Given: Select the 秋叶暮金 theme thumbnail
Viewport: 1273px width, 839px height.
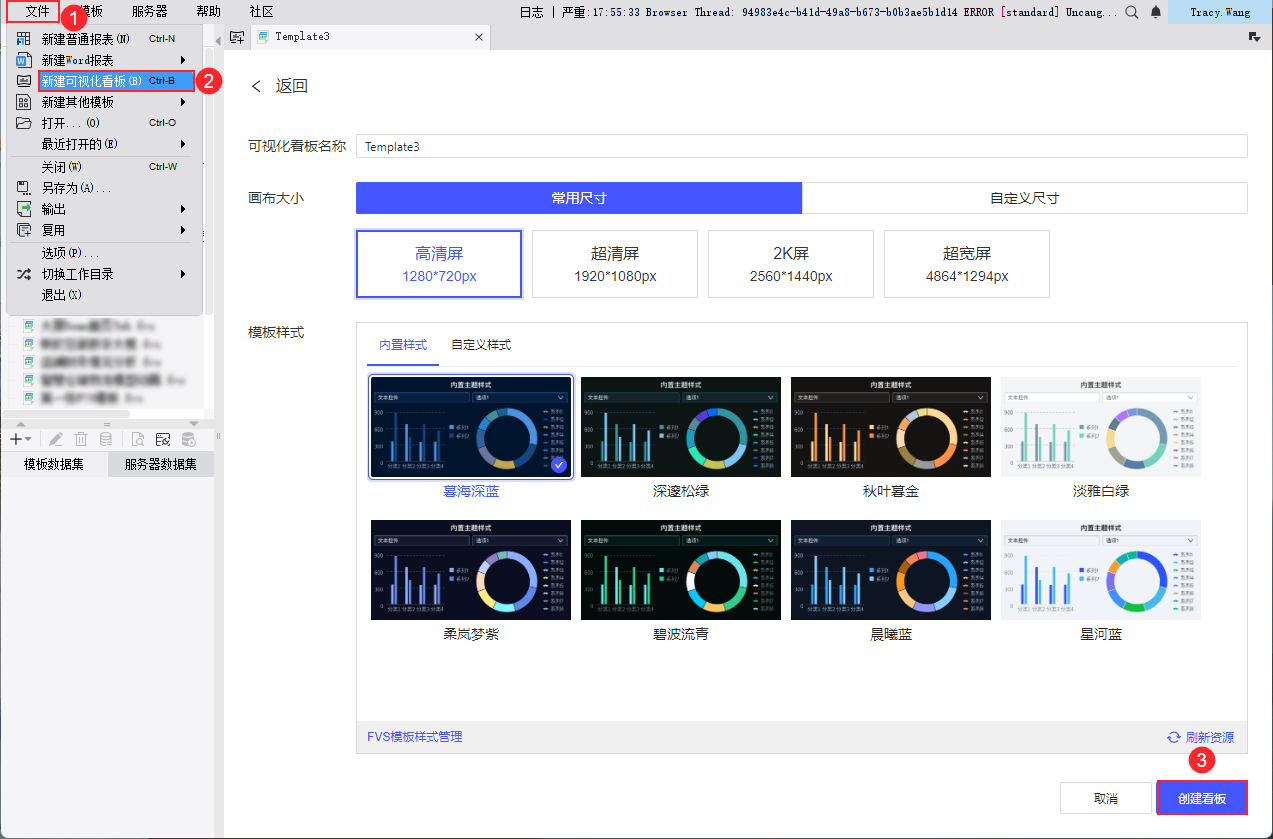Looking at the screenshot, I should pos(890,427).
